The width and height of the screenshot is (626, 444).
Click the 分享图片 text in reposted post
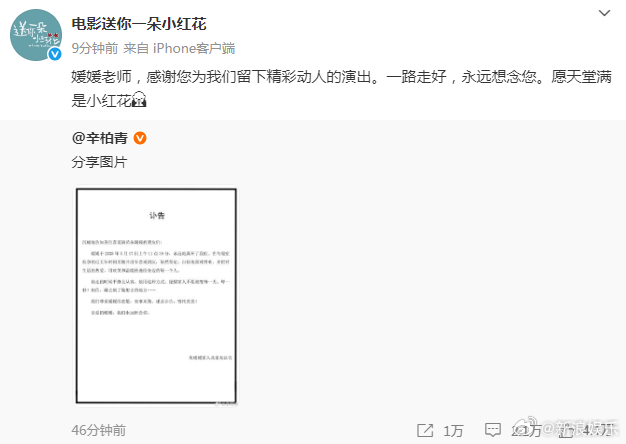coord(99,162)
